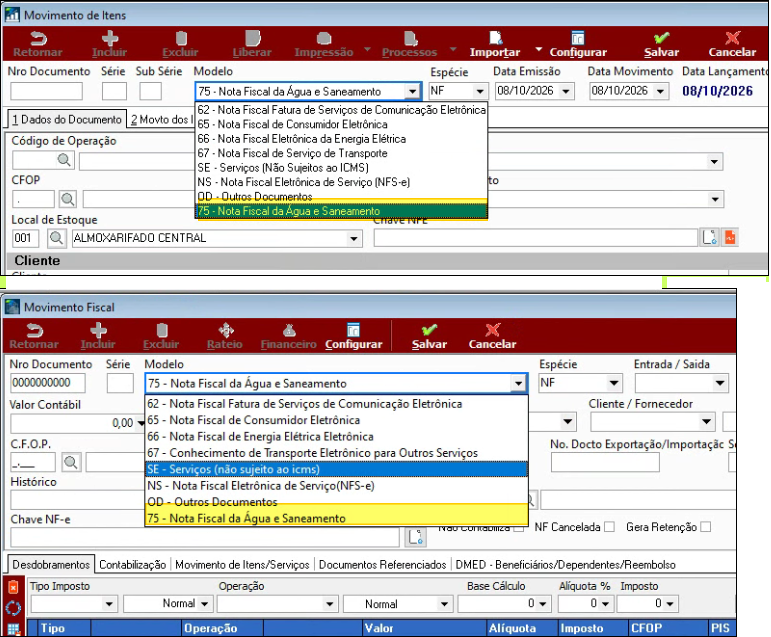Click Nro Documento field in Movimento de Itens
Image resolution: width=771 pixels, height=637 pixels.
(x=46, y=91)
